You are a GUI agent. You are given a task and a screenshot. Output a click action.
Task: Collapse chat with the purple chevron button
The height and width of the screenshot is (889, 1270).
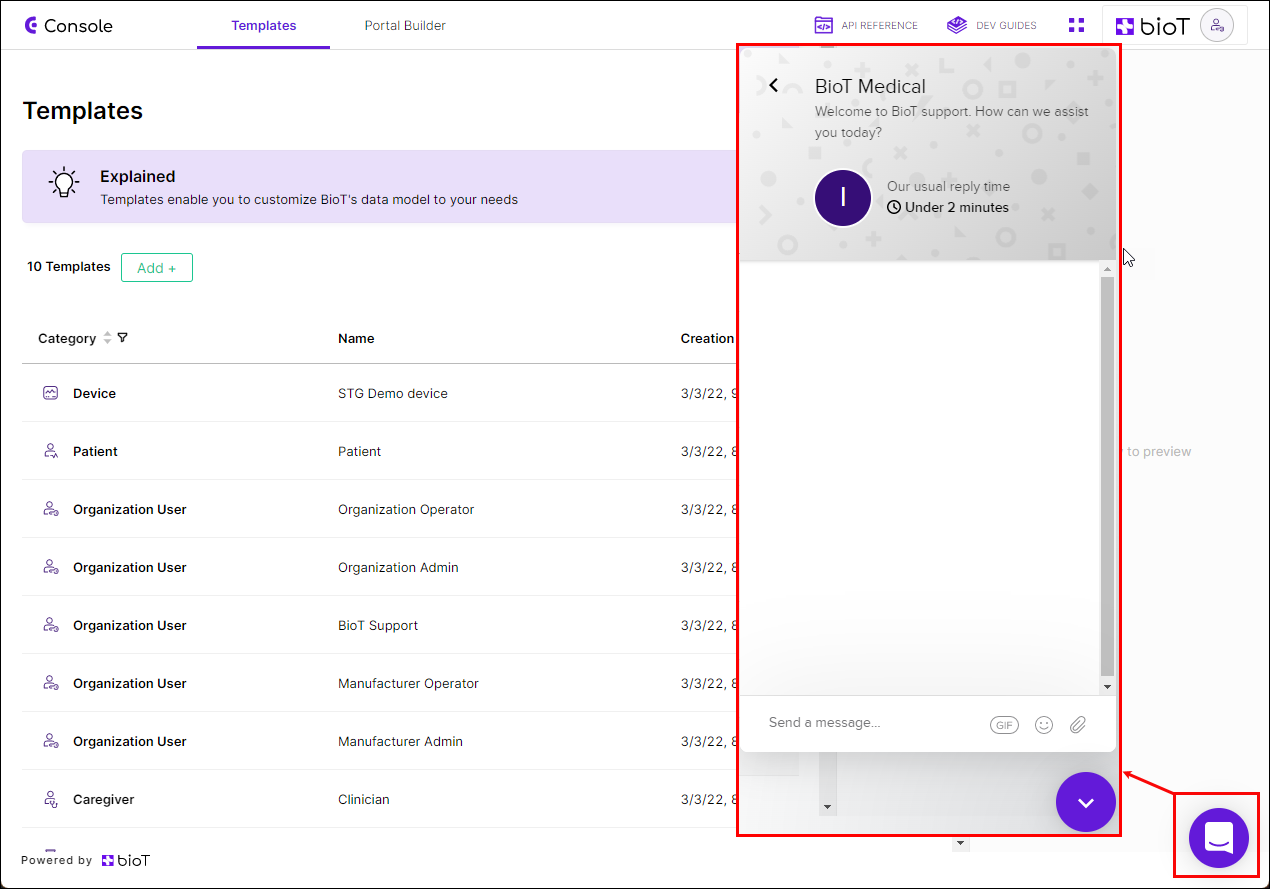coord(1086,802)
